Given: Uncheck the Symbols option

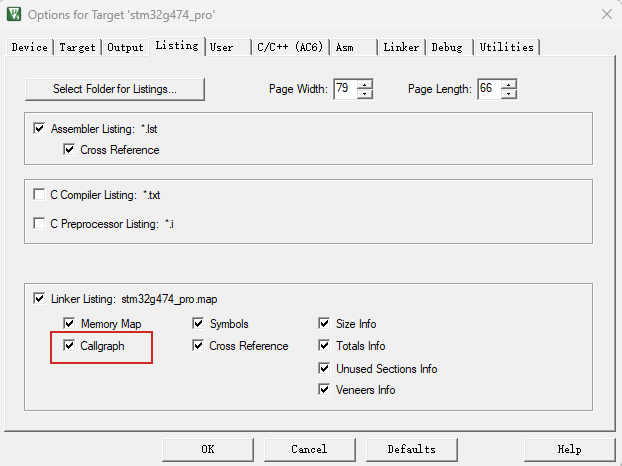Looking at the screenshot, I should 198,324.
